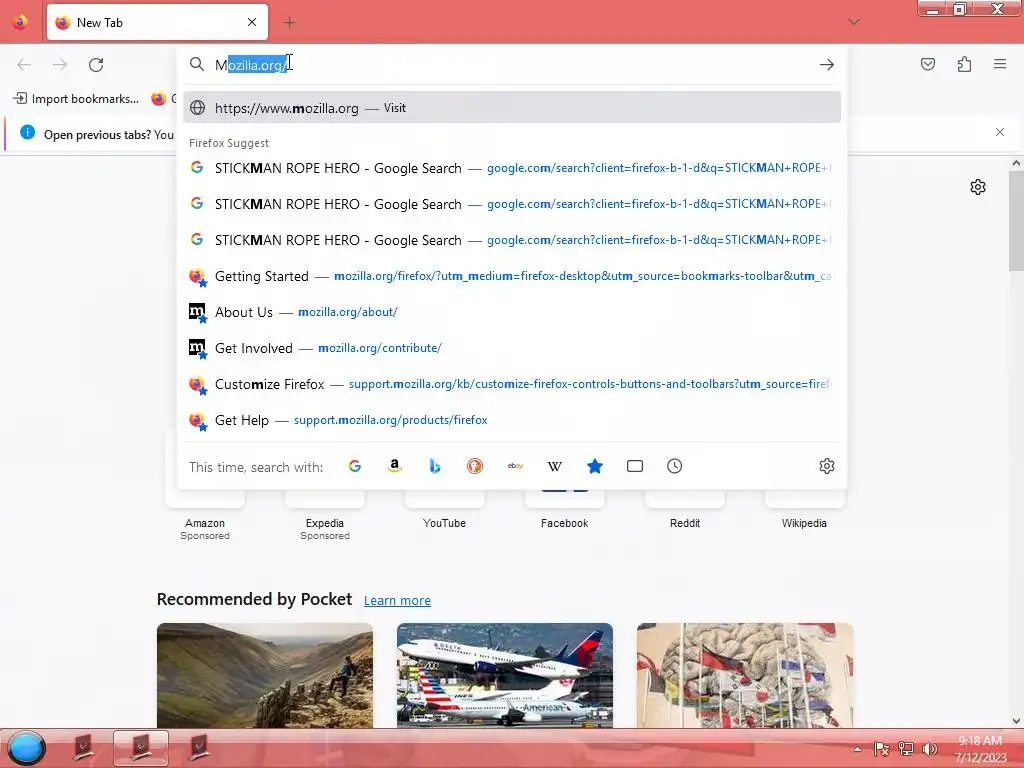This screenshot has width=1024, height=768.
Task: Search this time with Google icon
Action: (355, 466)
